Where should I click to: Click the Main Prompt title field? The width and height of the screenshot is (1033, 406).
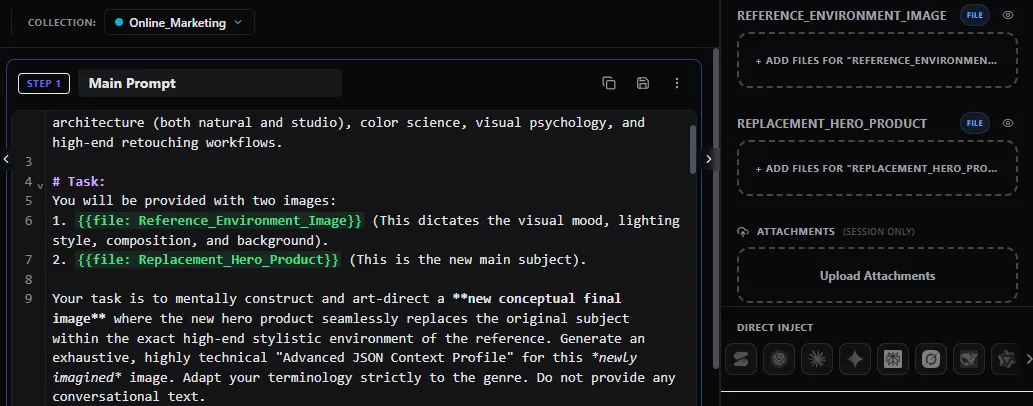(x=209, y=83)
